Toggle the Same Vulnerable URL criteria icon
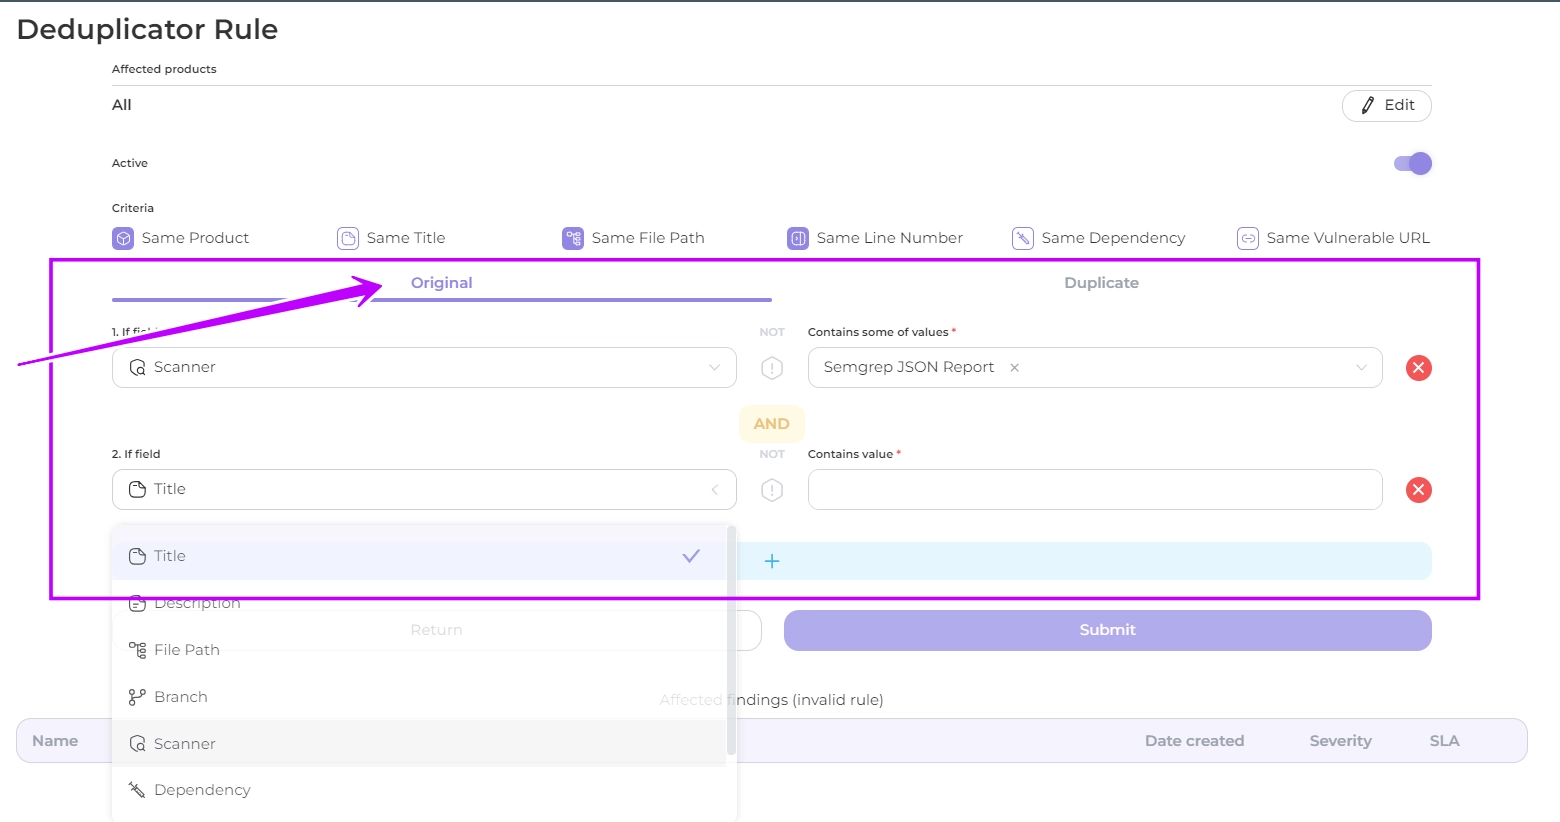 pos(1248,238)
